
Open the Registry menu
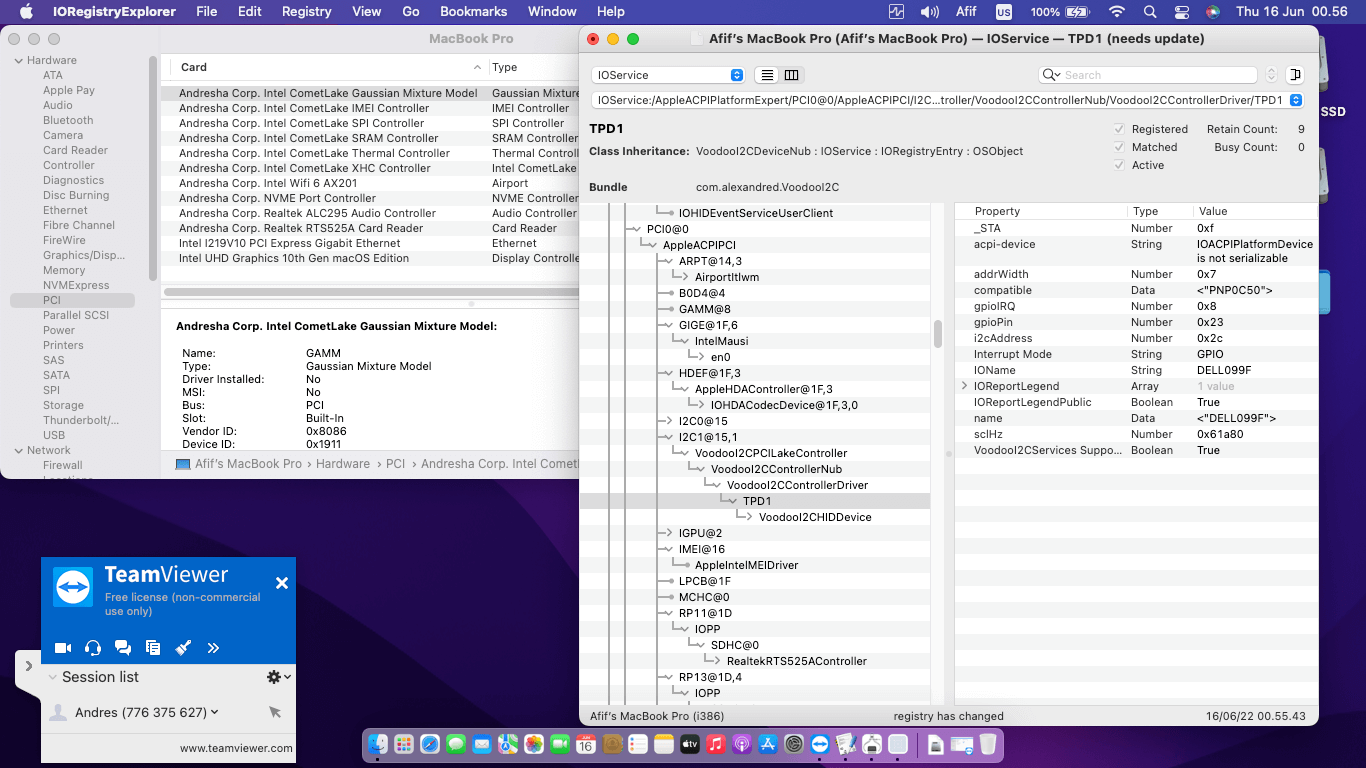click(x=306, y=12)
